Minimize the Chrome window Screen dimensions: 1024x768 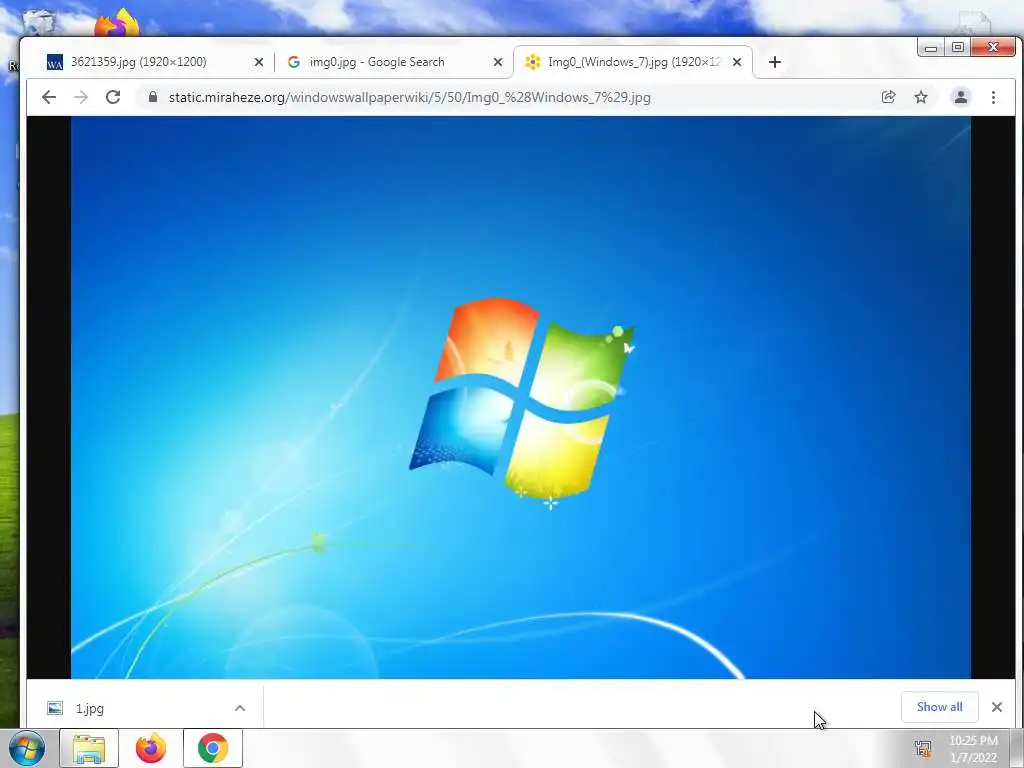point(931,48)
